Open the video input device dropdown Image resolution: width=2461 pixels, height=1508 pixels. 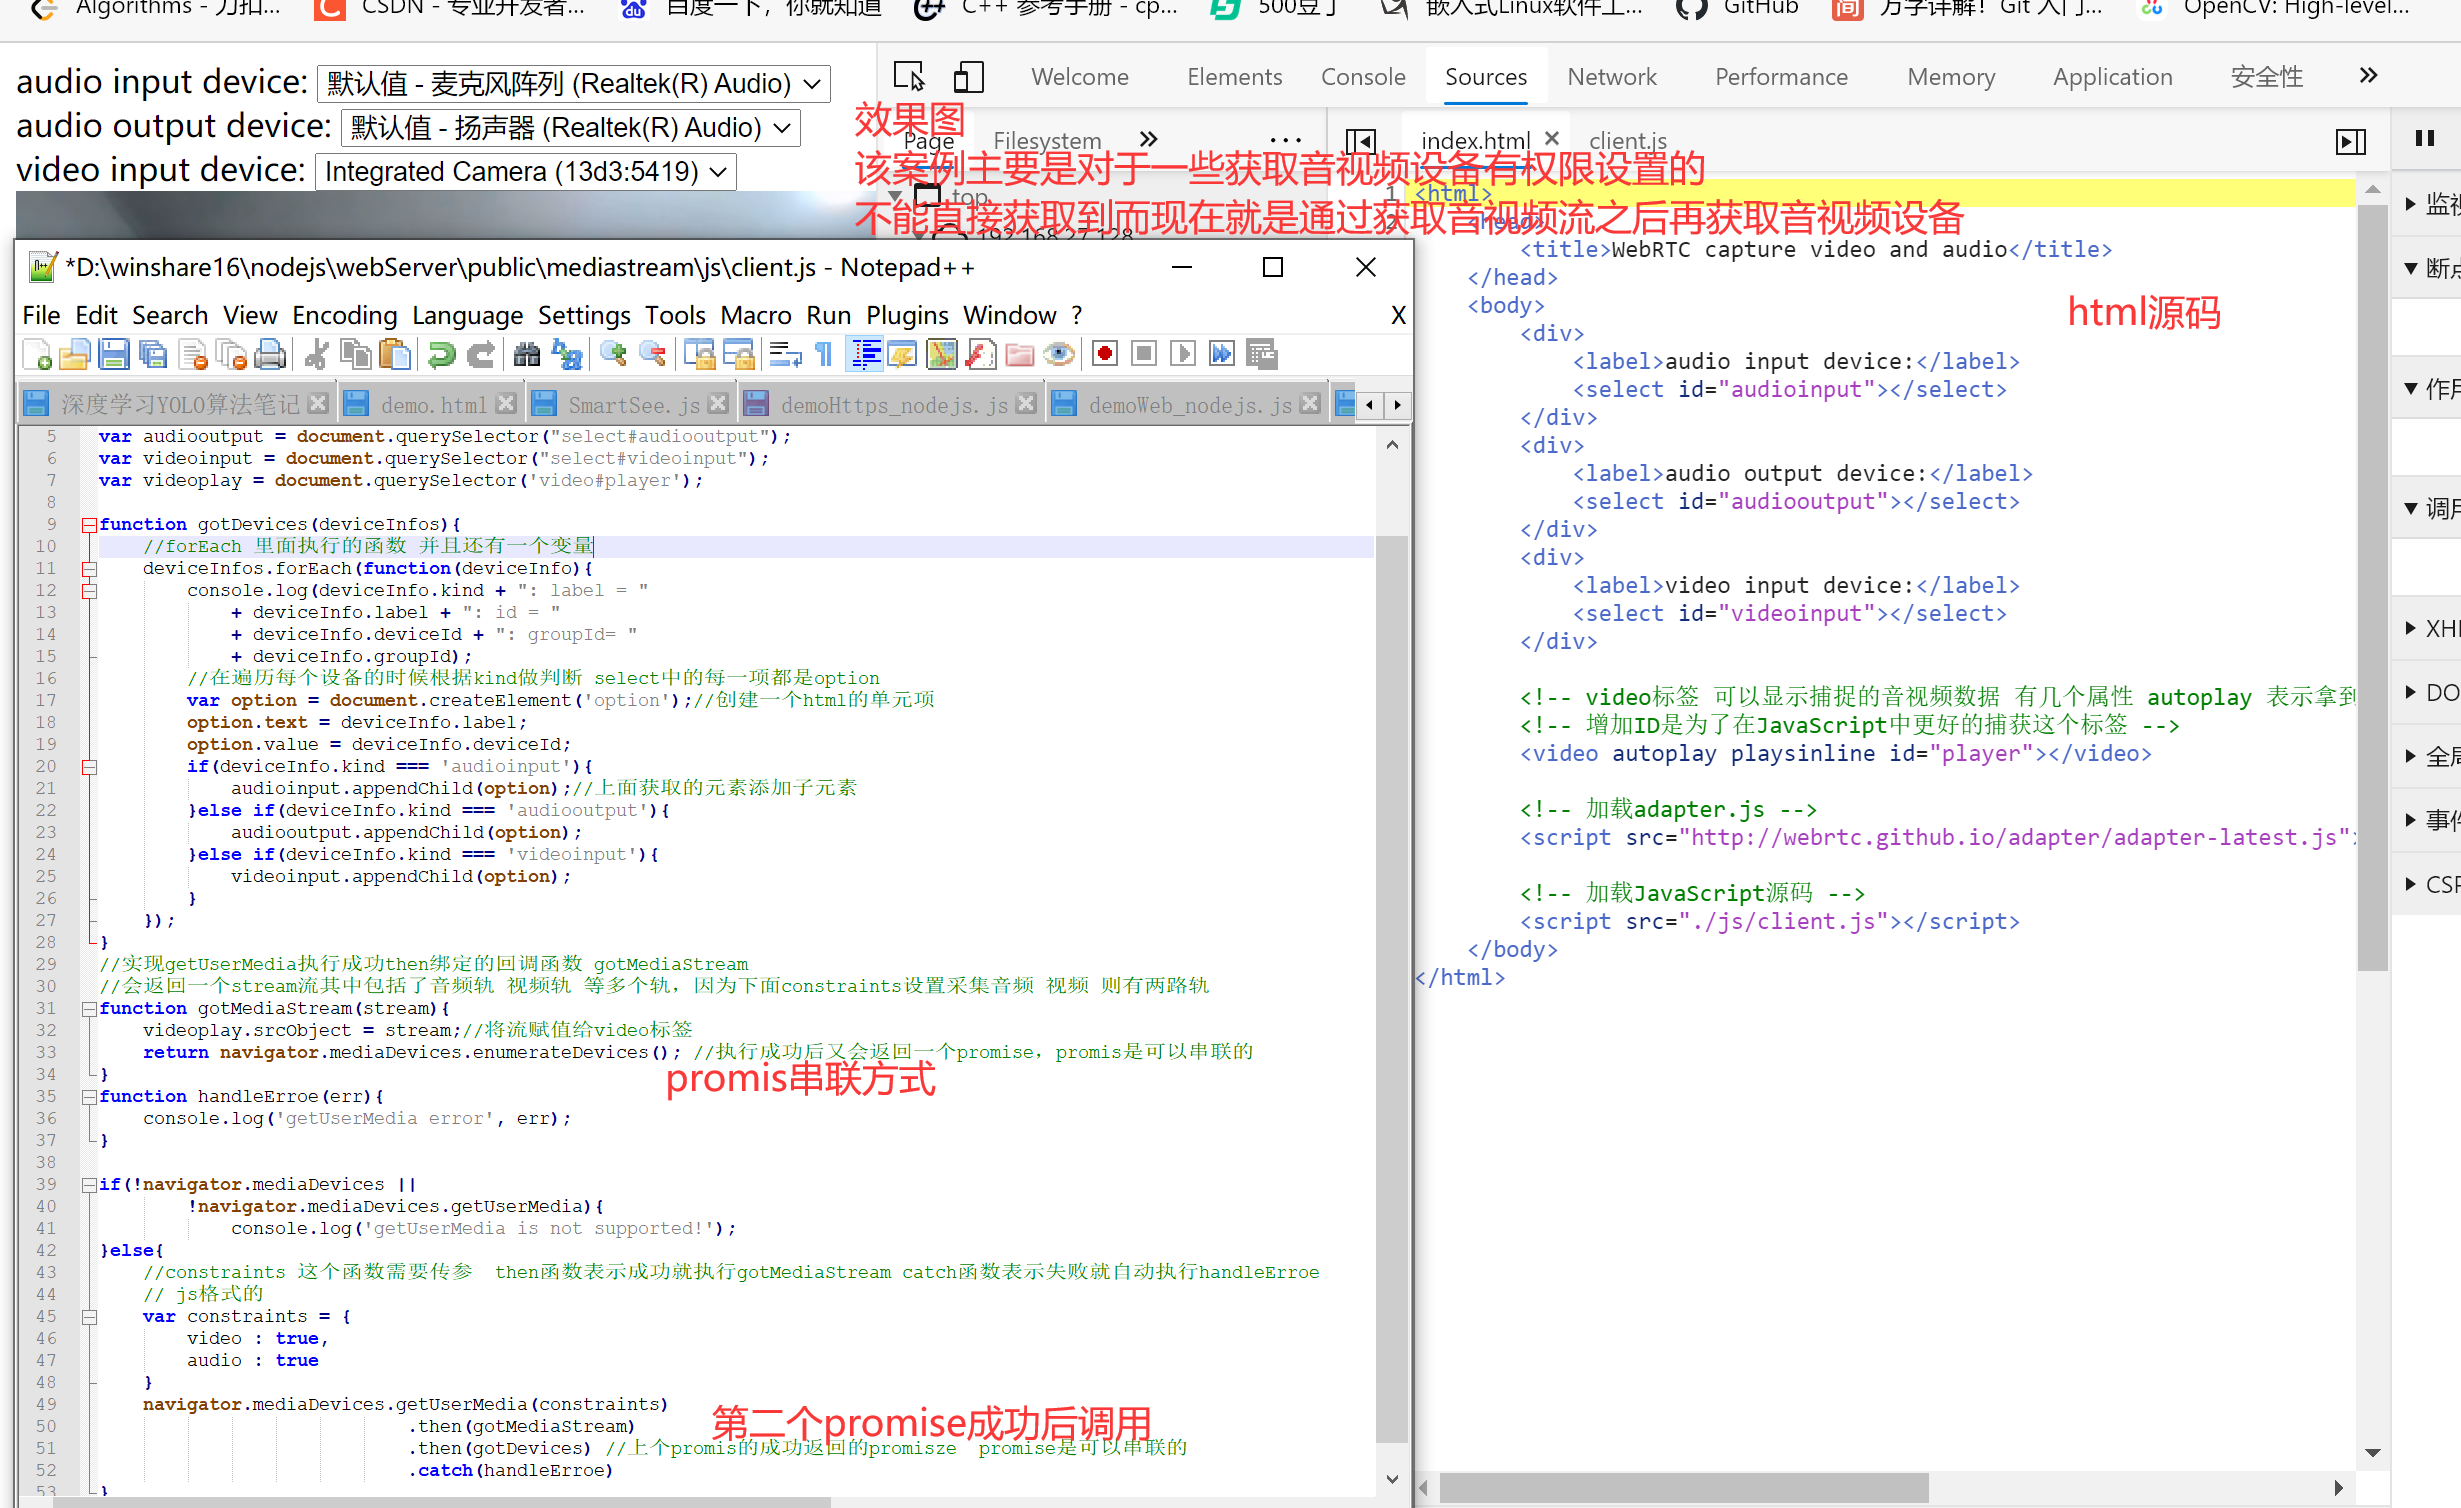tap(525, 171)
